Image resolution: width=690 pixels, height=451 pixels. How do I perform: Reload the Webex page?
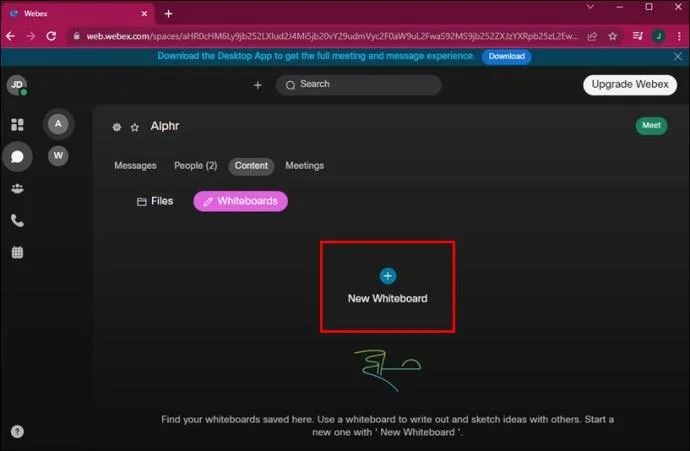51,36
